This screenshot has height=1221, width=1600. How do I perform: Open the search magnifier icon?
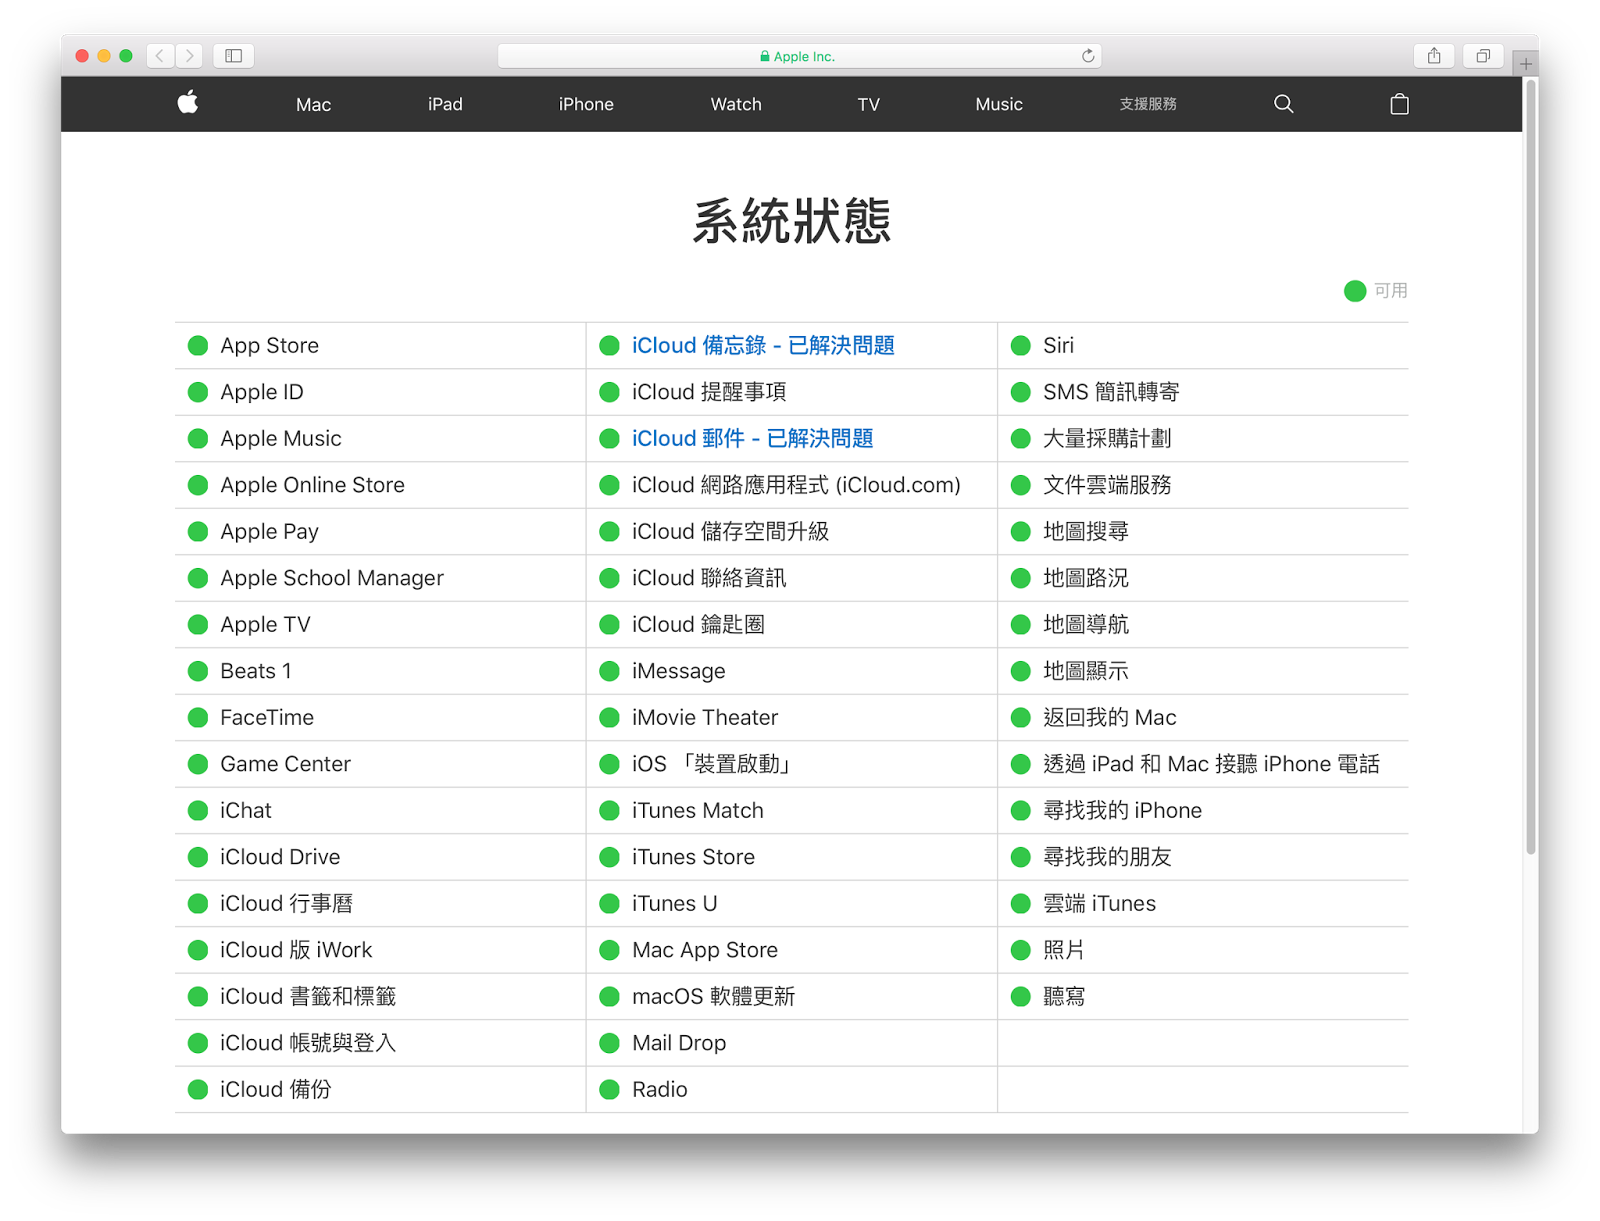1284,104
